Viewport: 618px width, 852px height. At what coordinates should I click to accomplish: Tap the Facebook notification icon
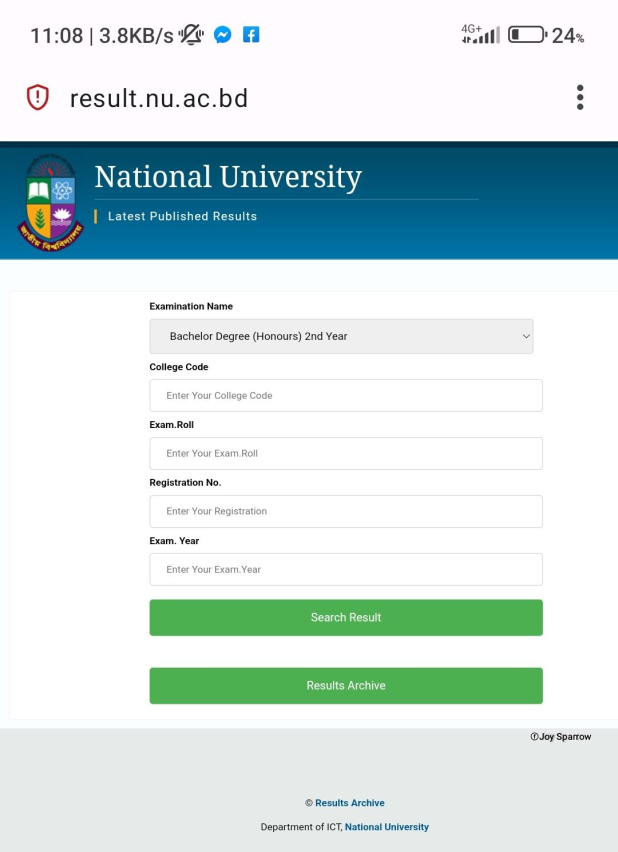tap(251, 35)
